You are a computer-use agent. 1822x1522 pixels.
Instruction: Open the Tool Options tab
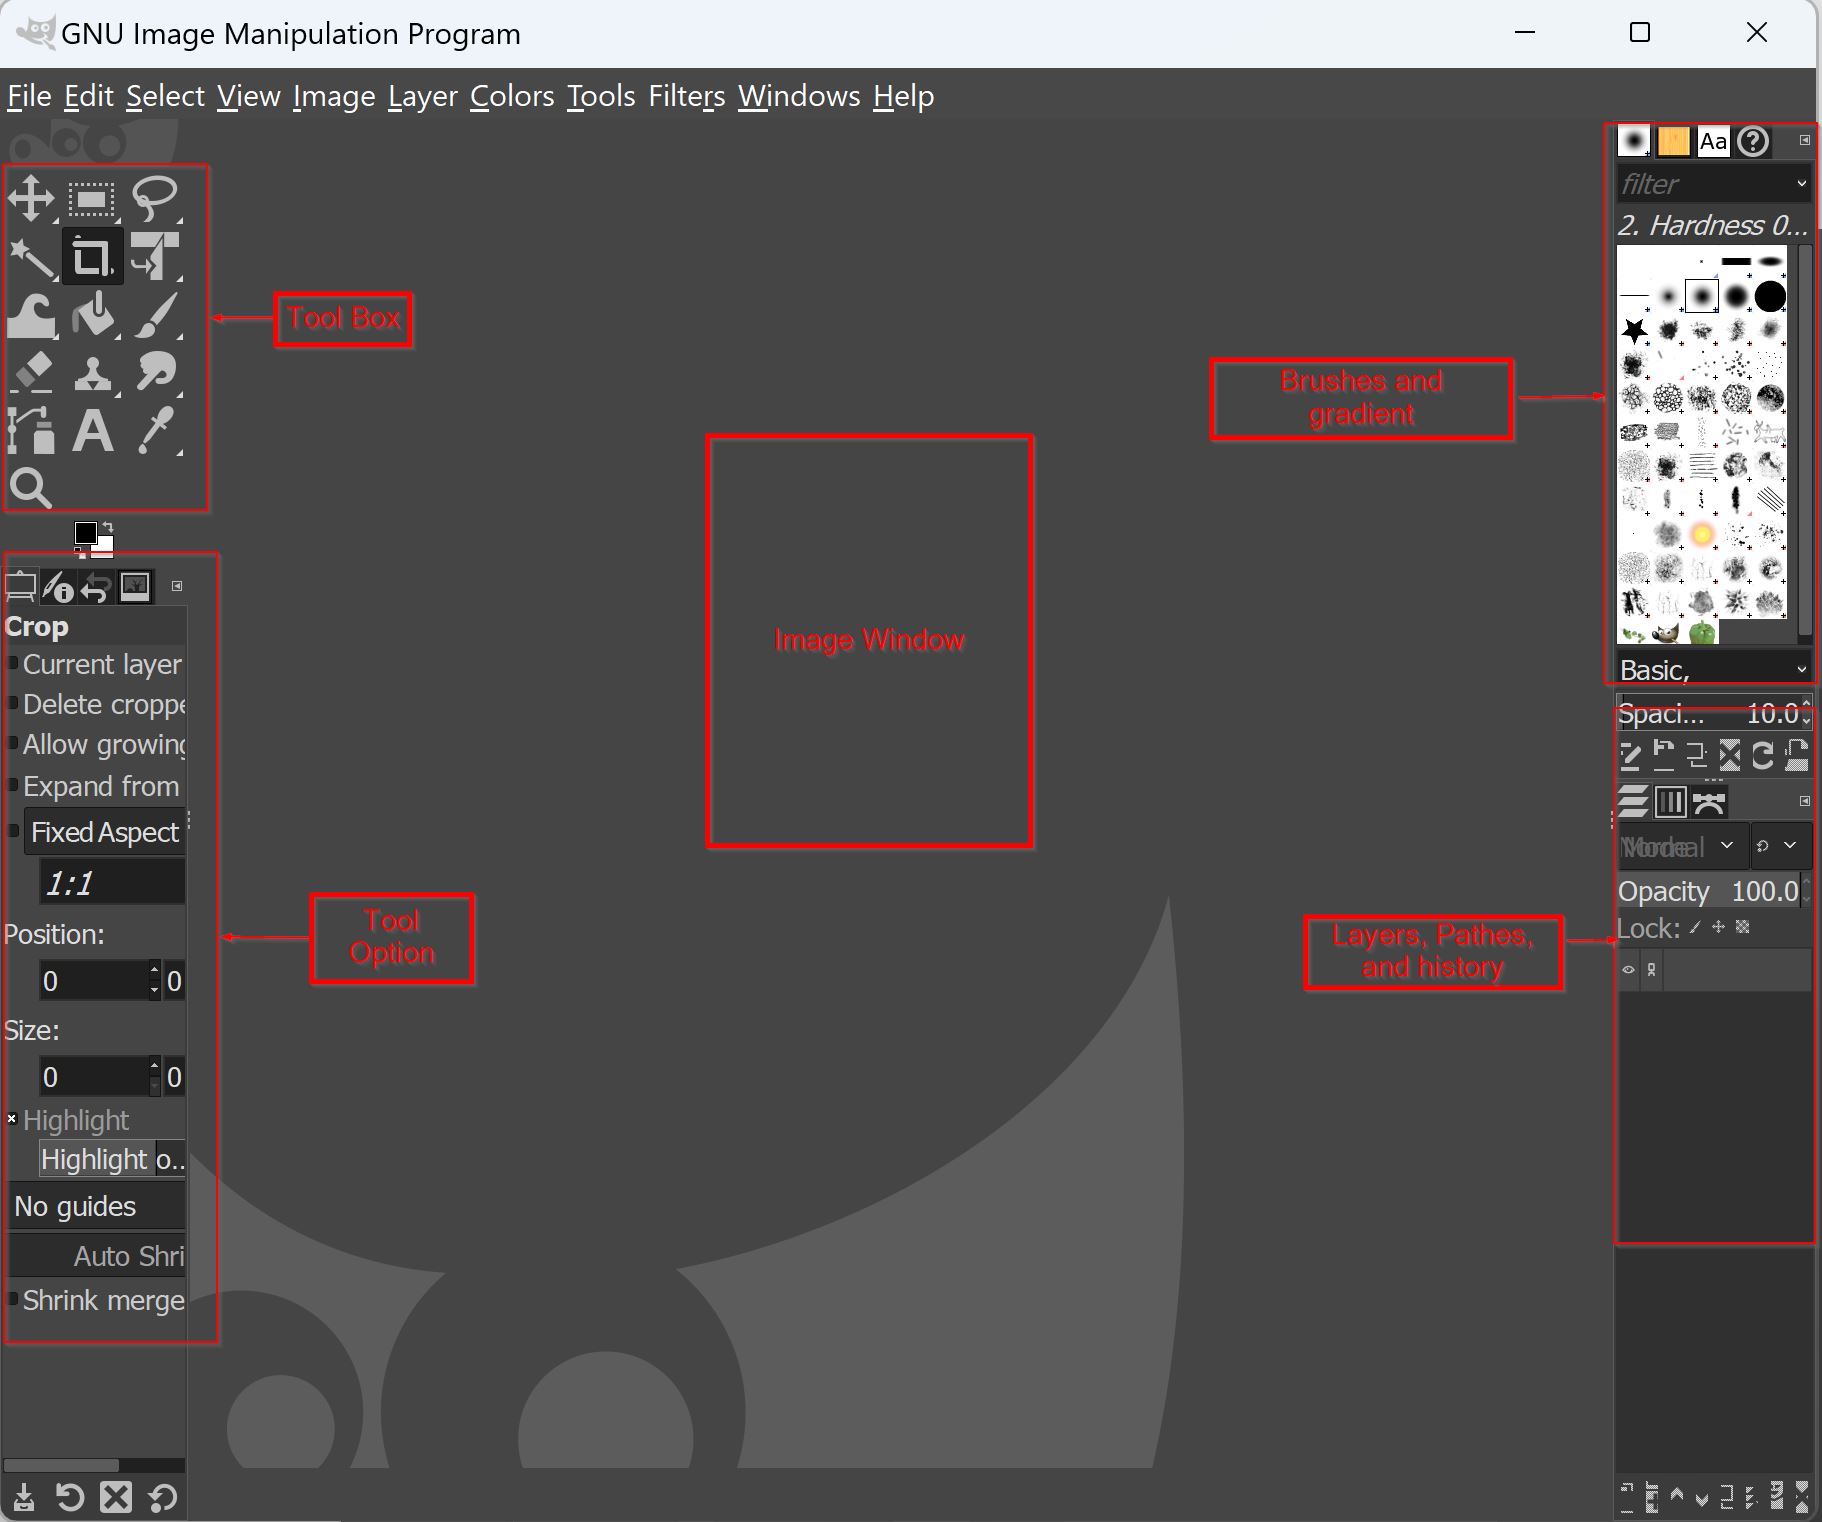(20, 587)
